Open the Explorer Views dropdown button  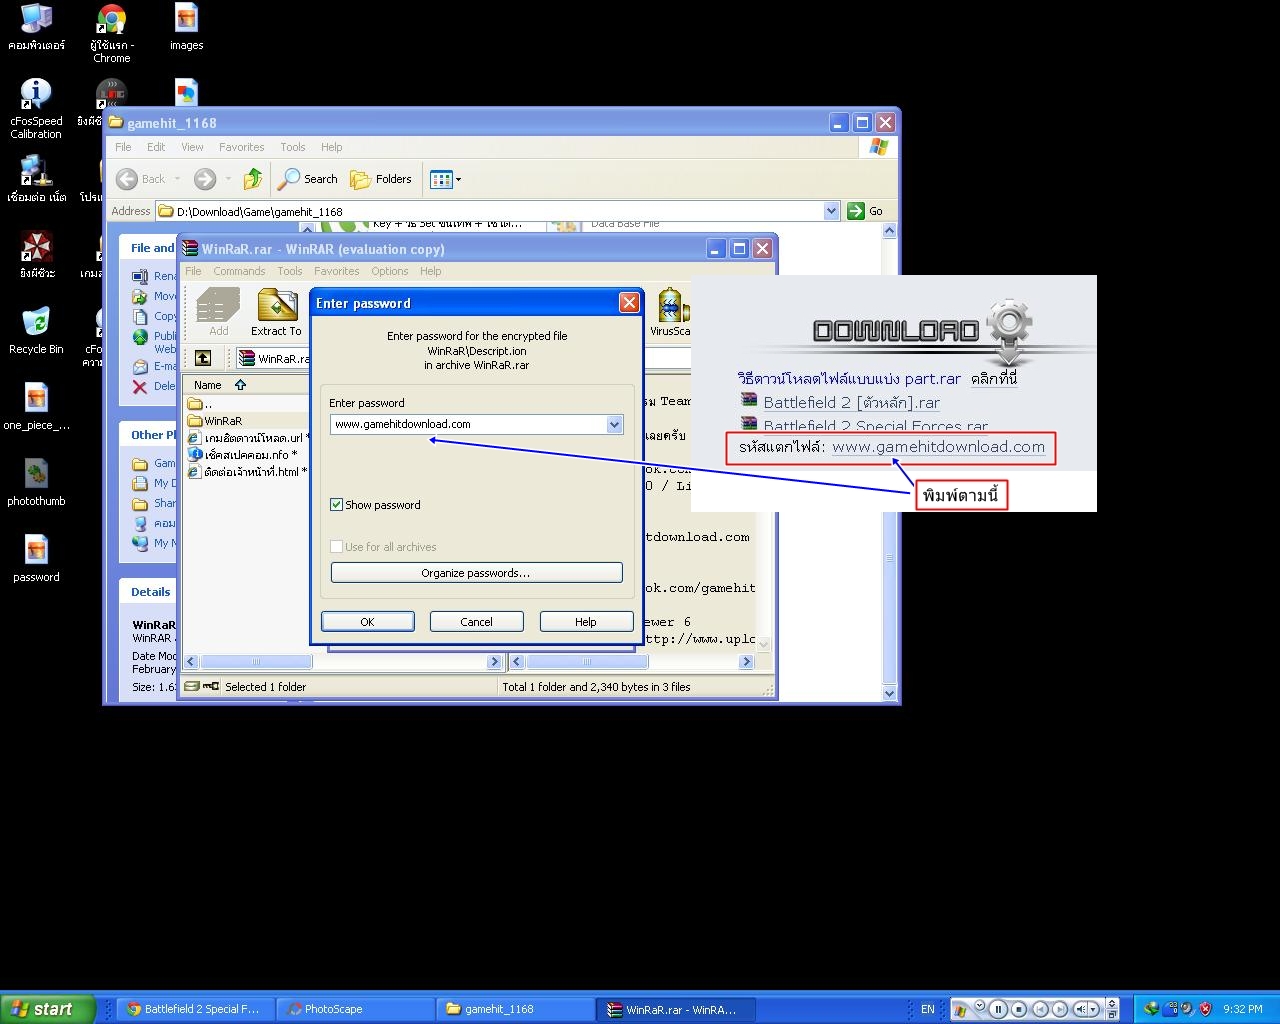pos(445,179)
